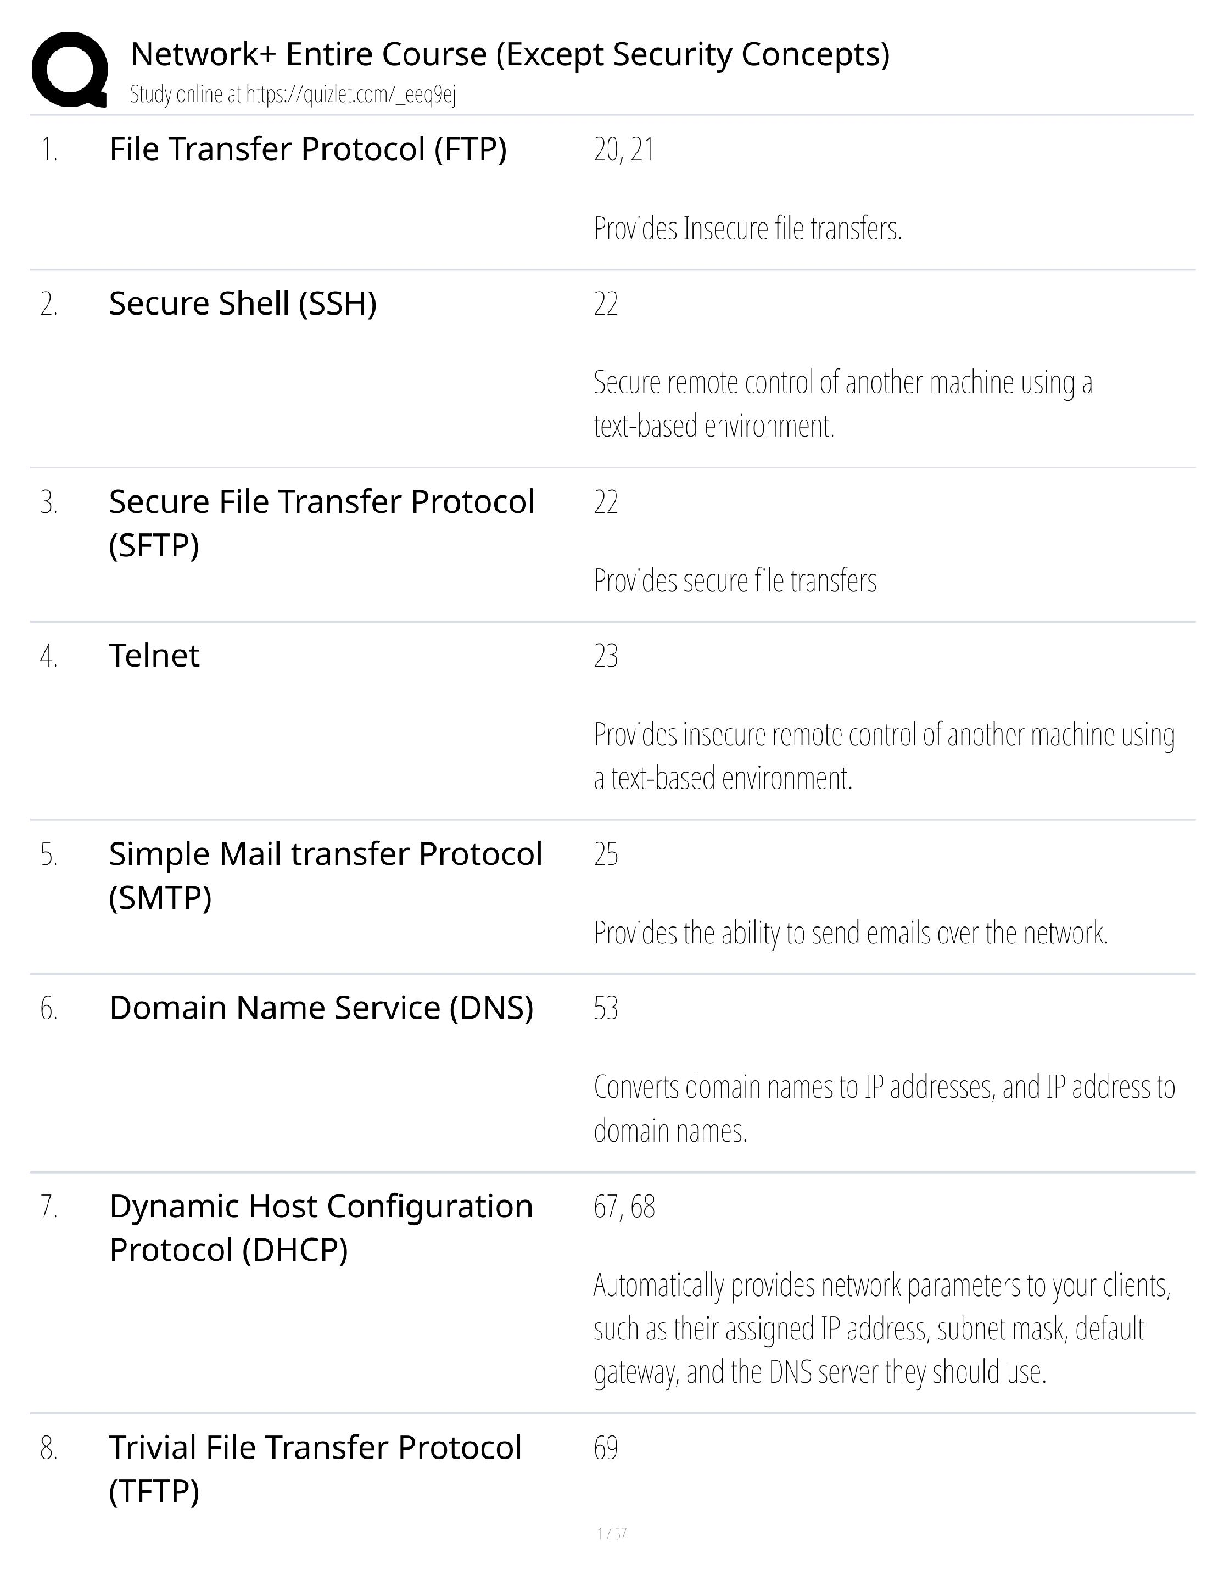This screenshot has width=1224, height=1584.
Task: Select the Secure File Transfer Protocol term
Action: 321,522
